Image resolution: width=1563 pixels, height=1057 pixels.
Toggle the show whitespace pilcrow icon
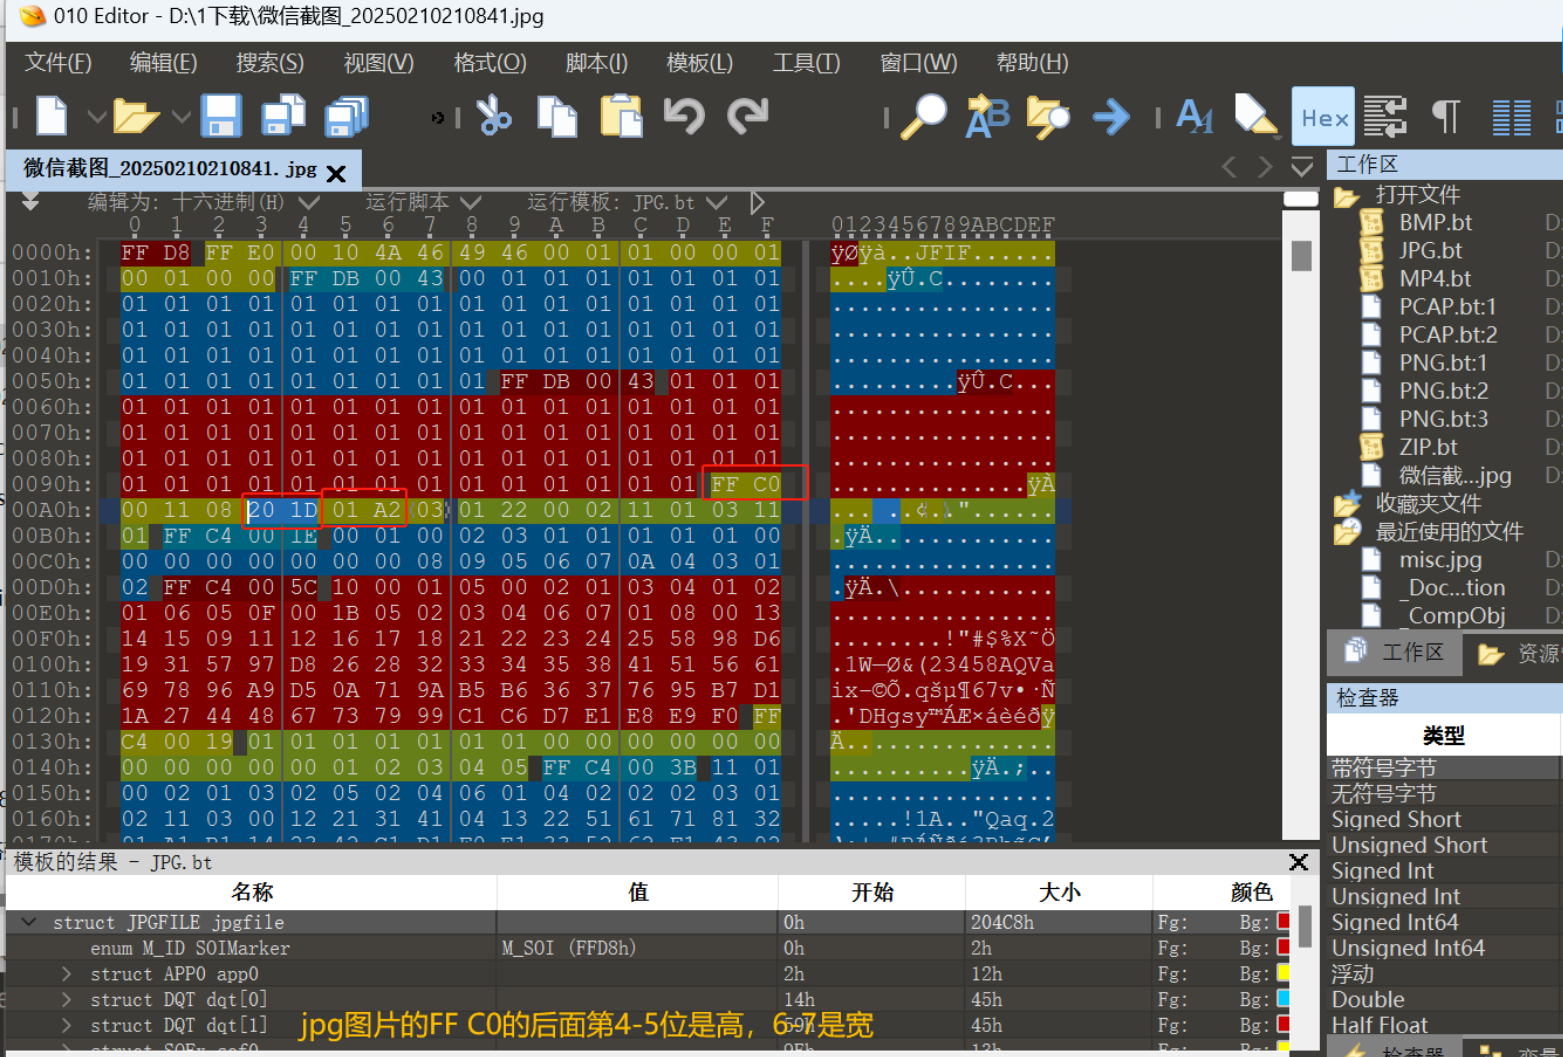pyautogui.click(x=1446, y=117)
